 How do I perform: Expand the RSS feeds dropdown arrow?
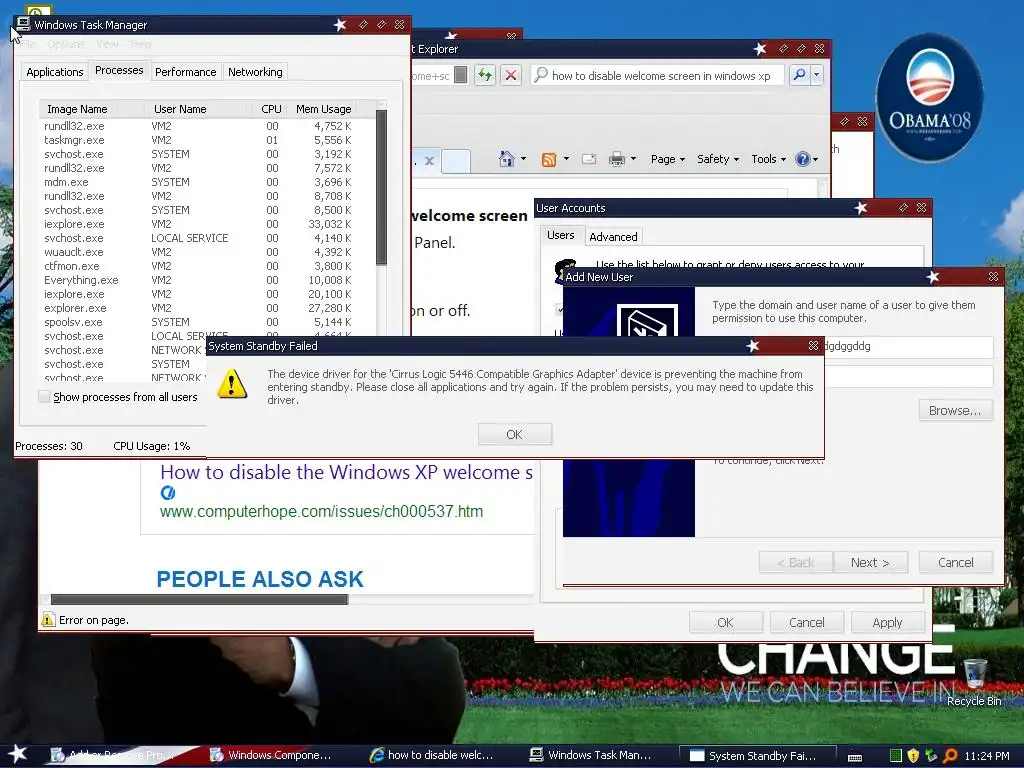(x=566, y=159)
